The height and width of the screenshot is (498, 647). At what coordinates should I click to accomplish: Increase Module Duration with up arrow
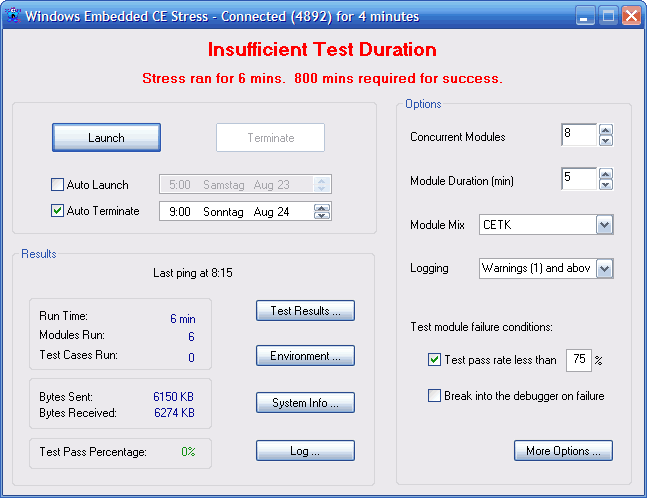click(x=606, y=174)
